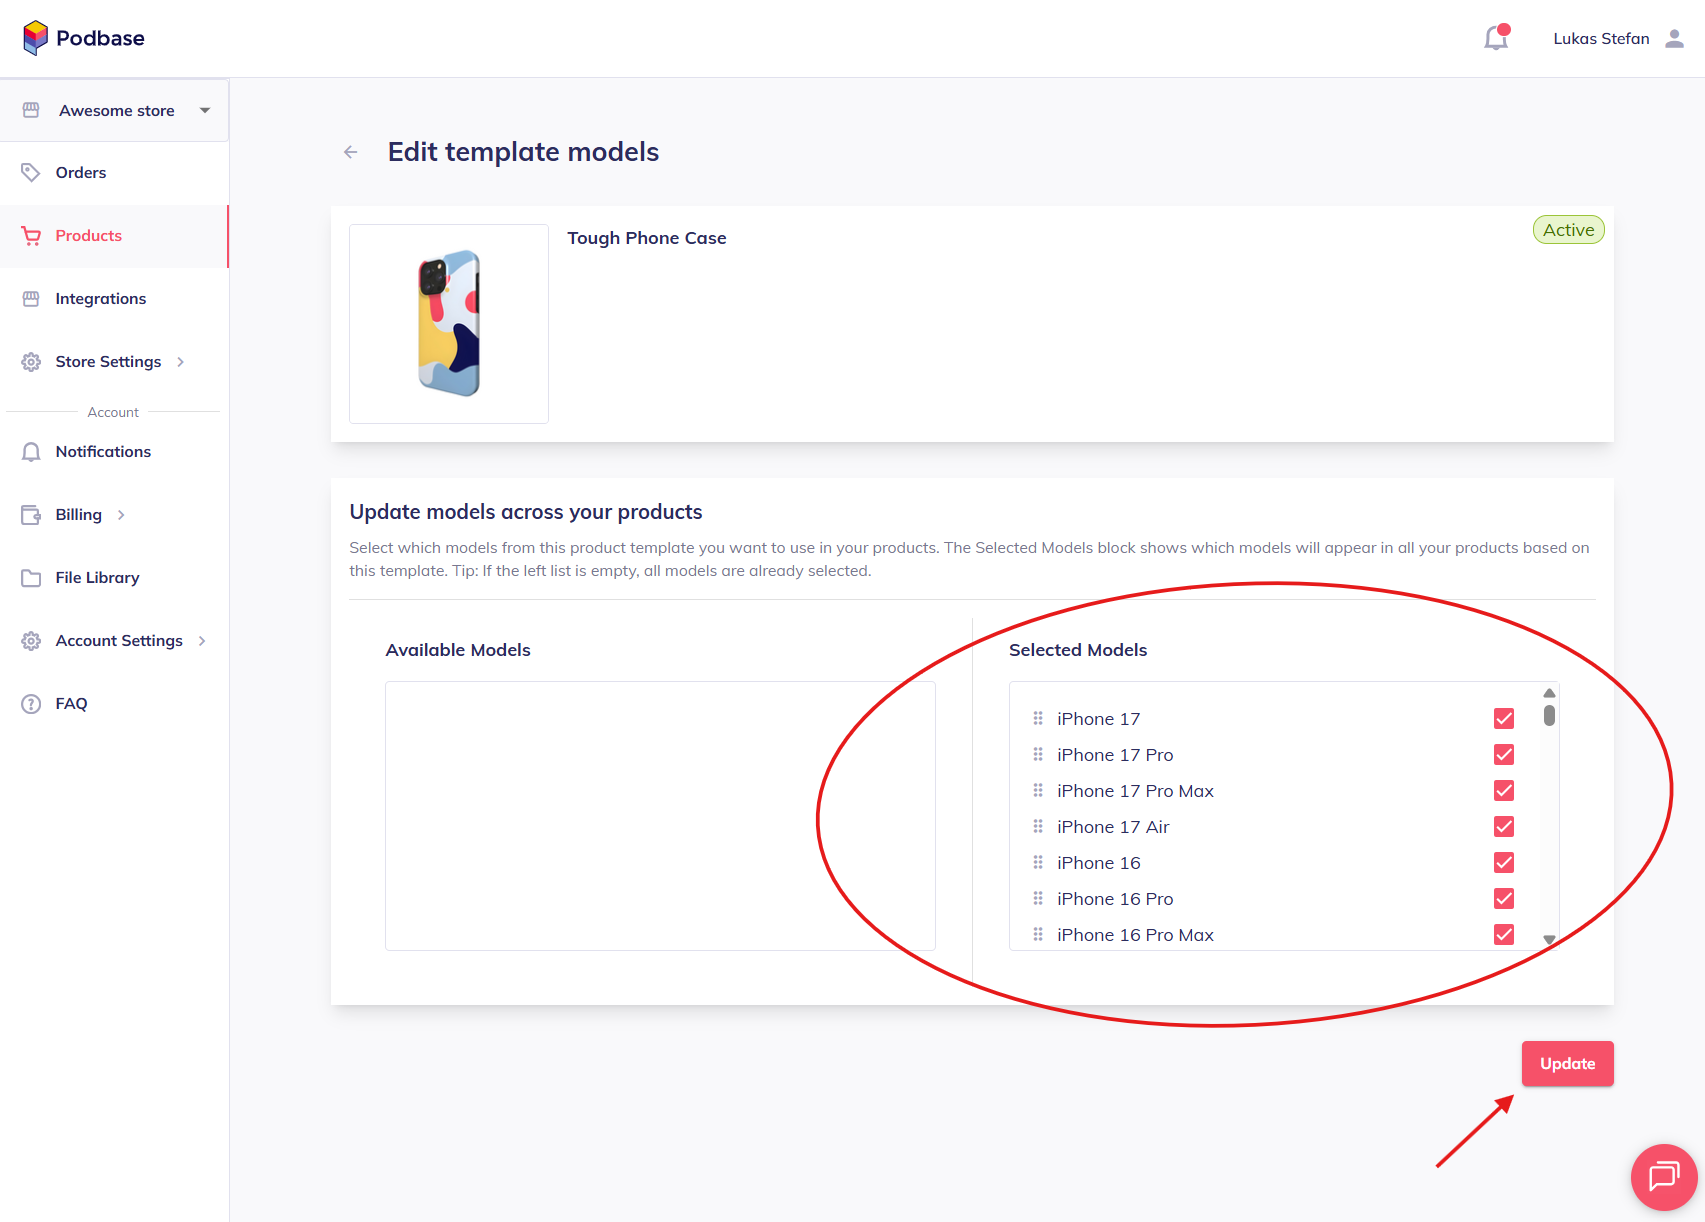1705x1222 pixels.
Task: Uncheck the iPhone 17 checkbox
Action: pyautogui.click(x=1503, y=719)
